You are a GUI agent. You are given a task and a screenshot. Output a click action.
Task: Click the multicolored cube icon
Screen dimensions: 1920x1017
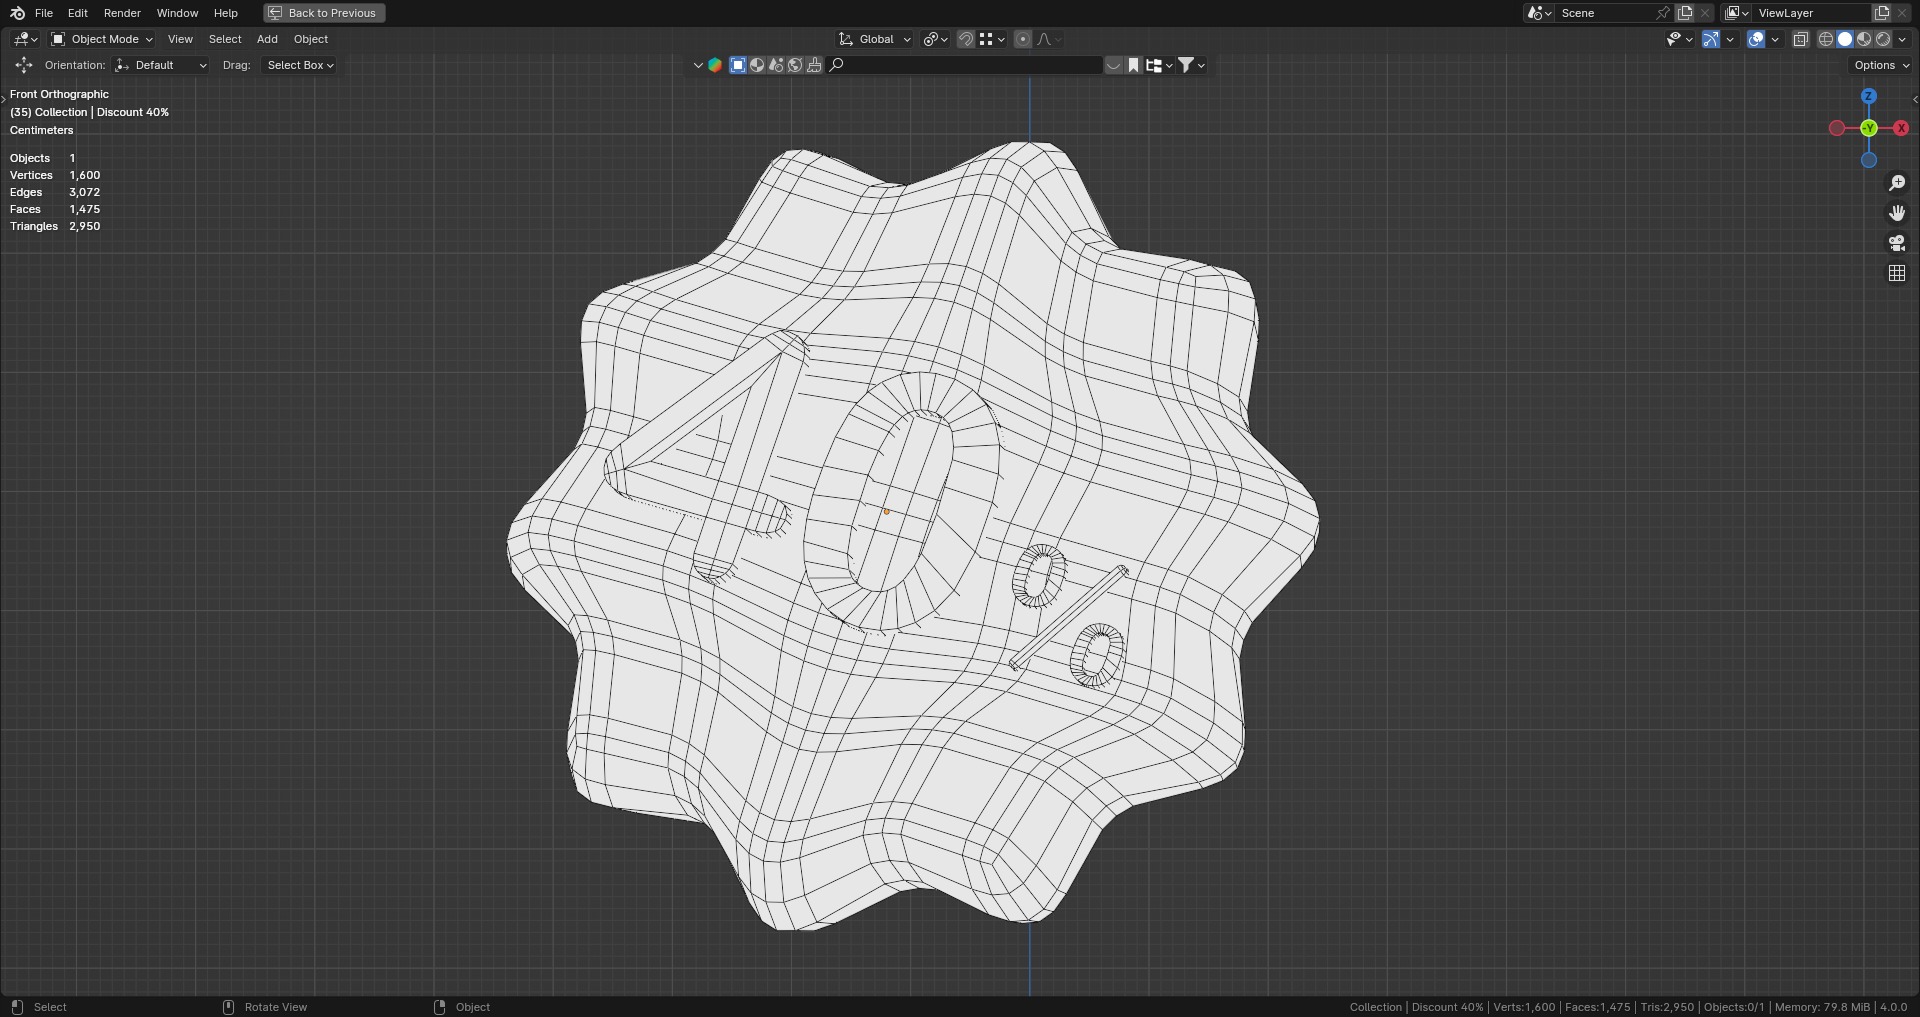tap(715, 65)
